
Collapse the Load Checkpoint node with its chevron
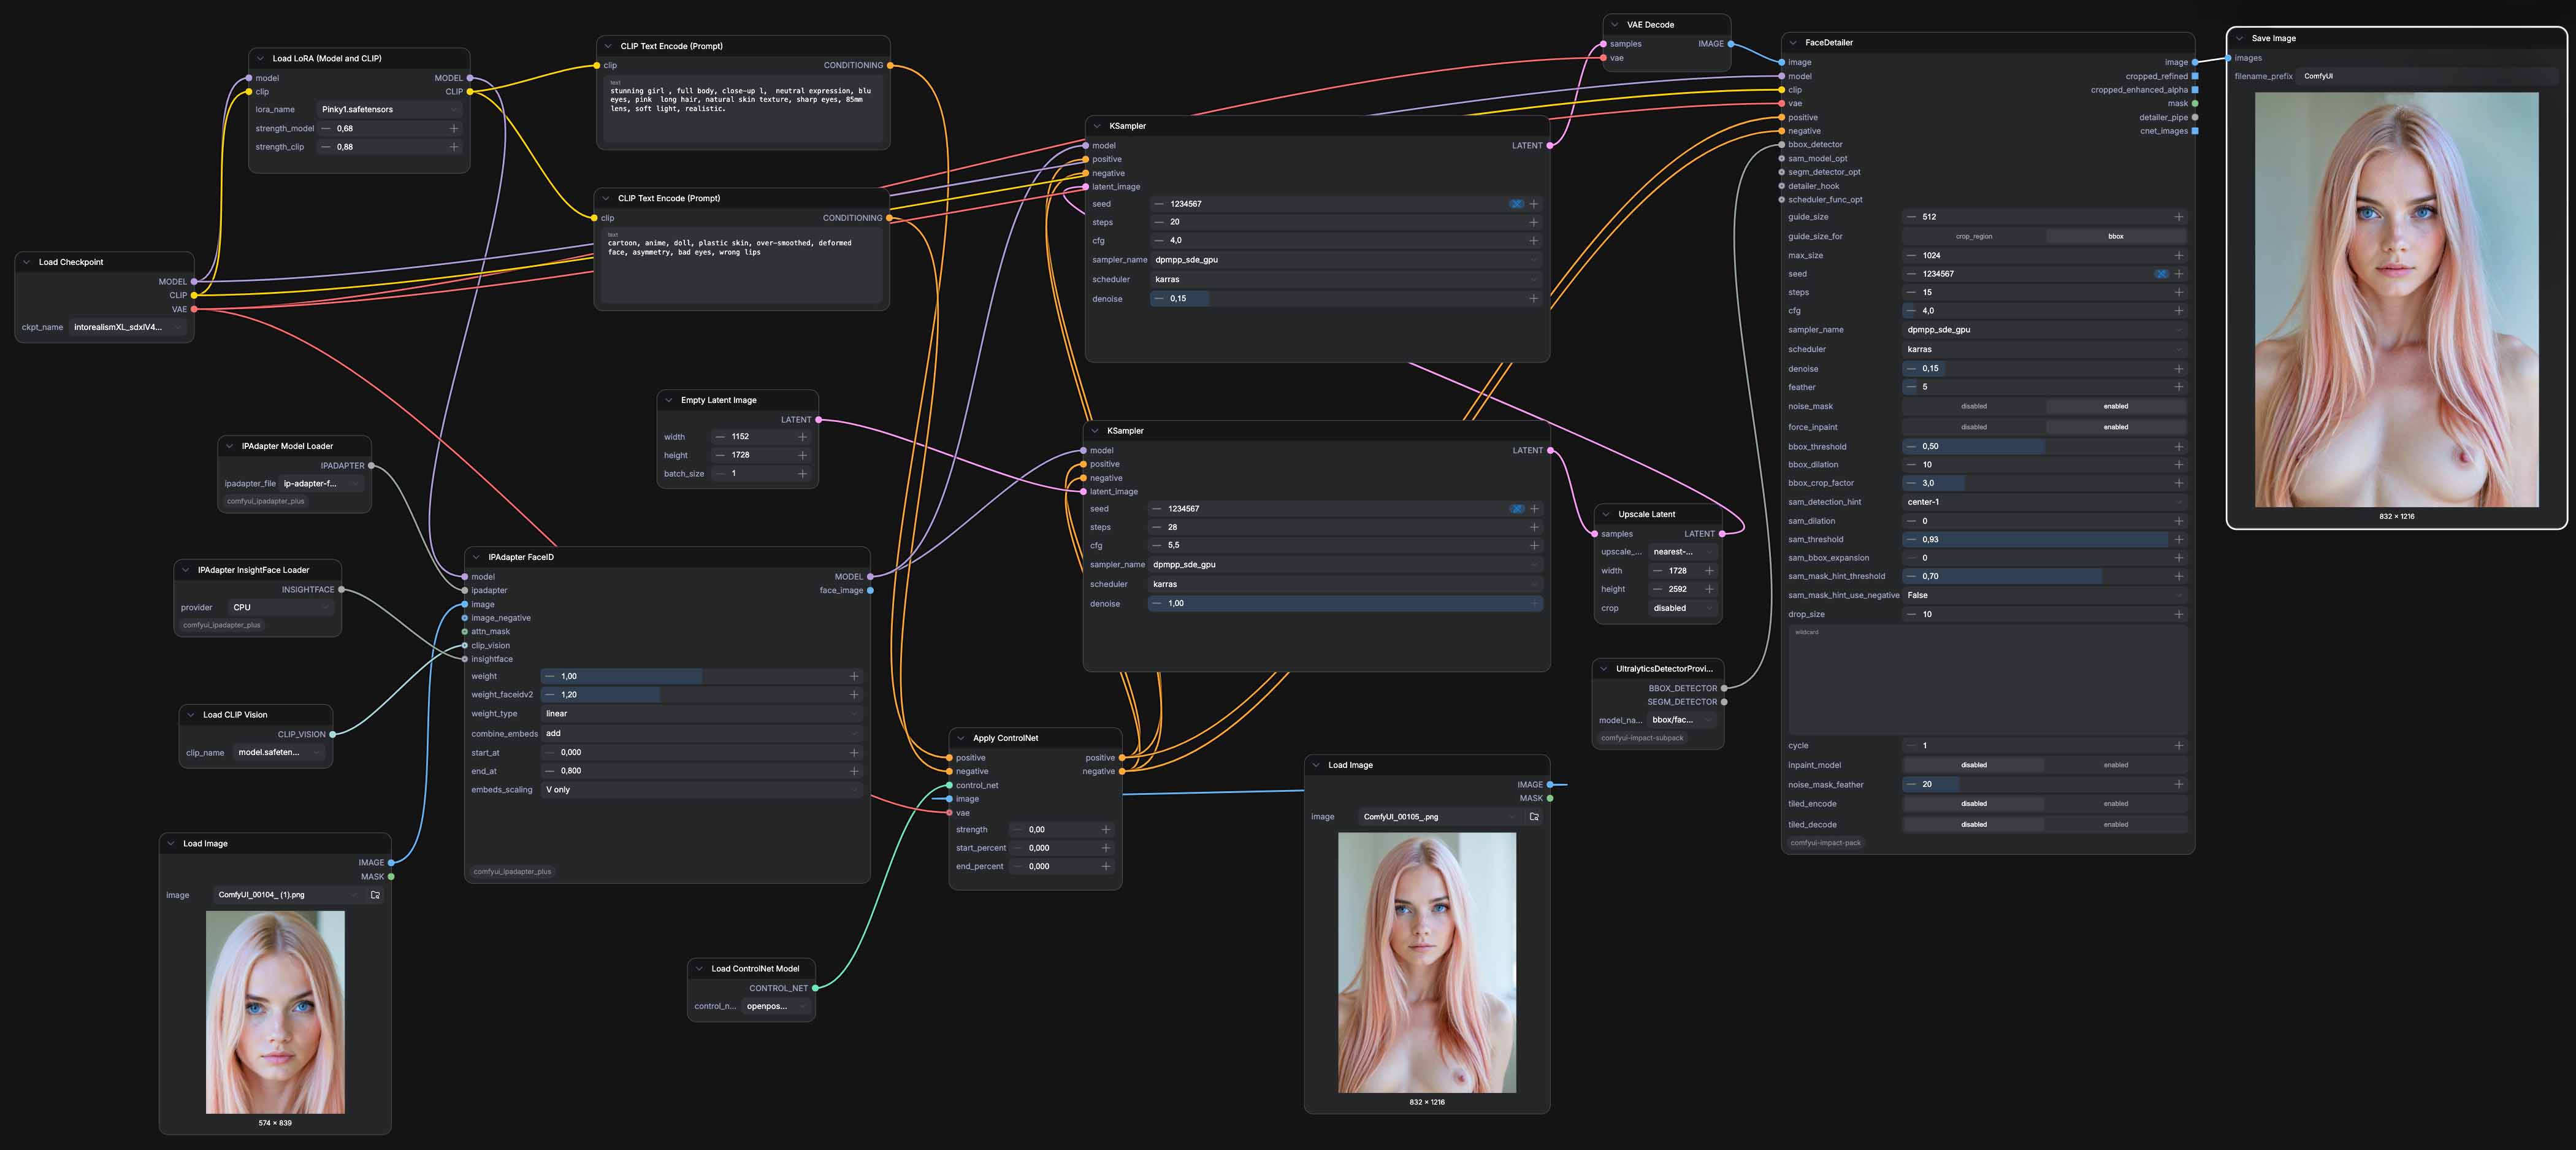26,261
